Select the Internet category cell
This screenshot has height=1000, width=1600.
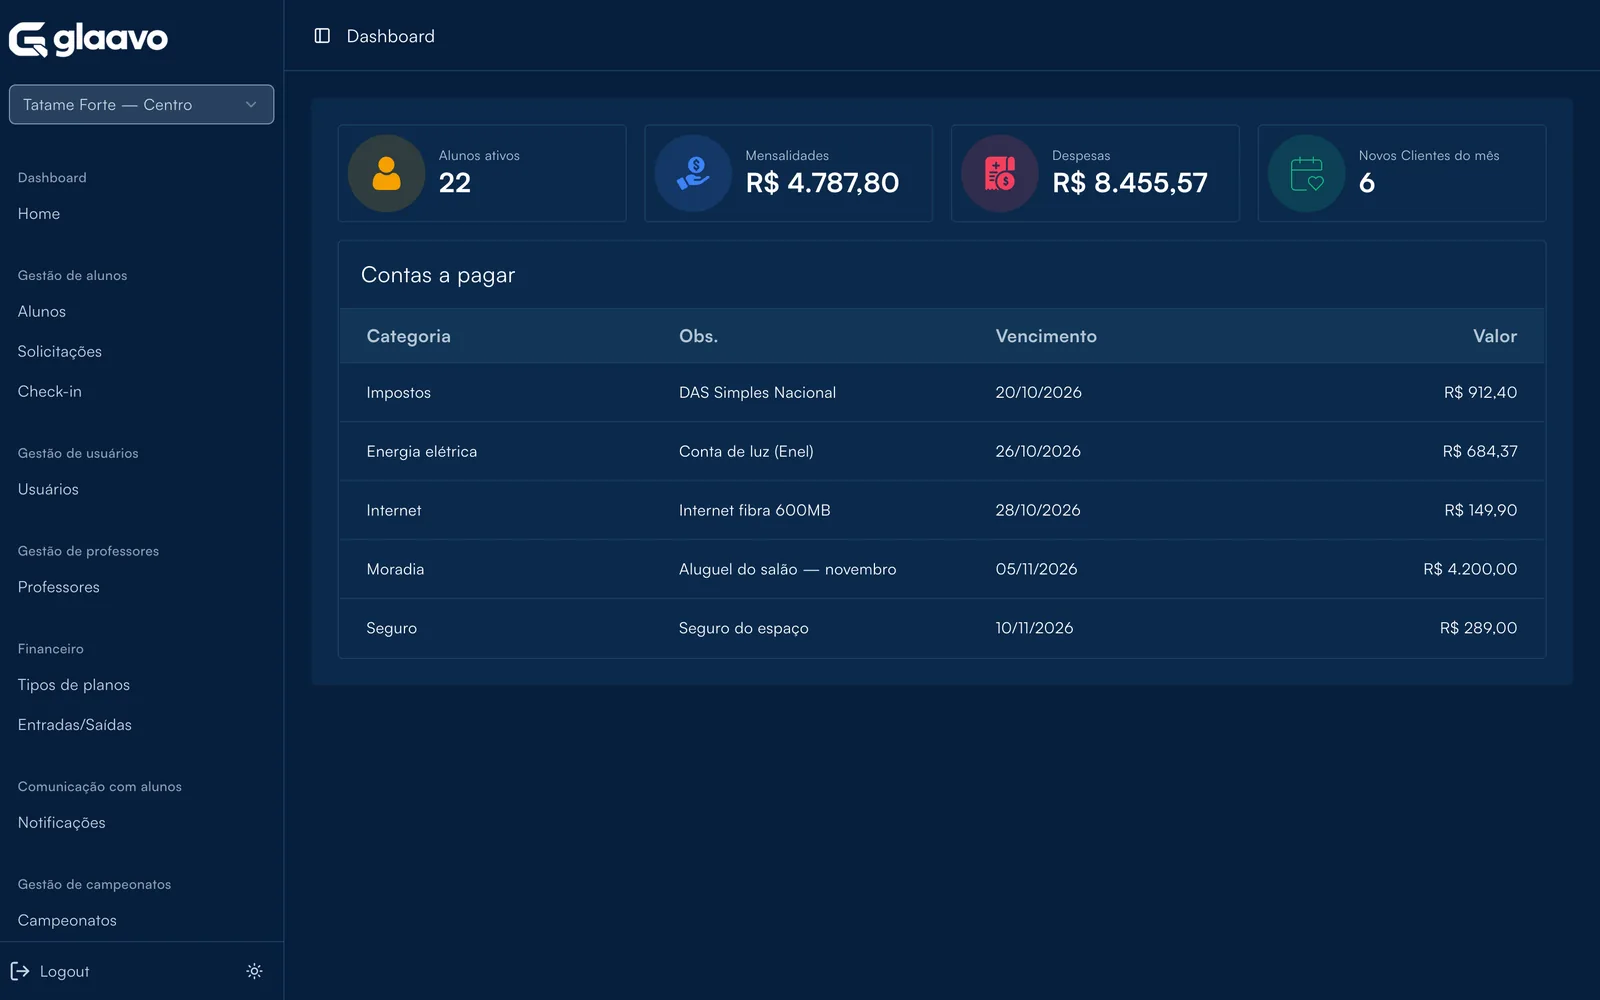[394, 511]
